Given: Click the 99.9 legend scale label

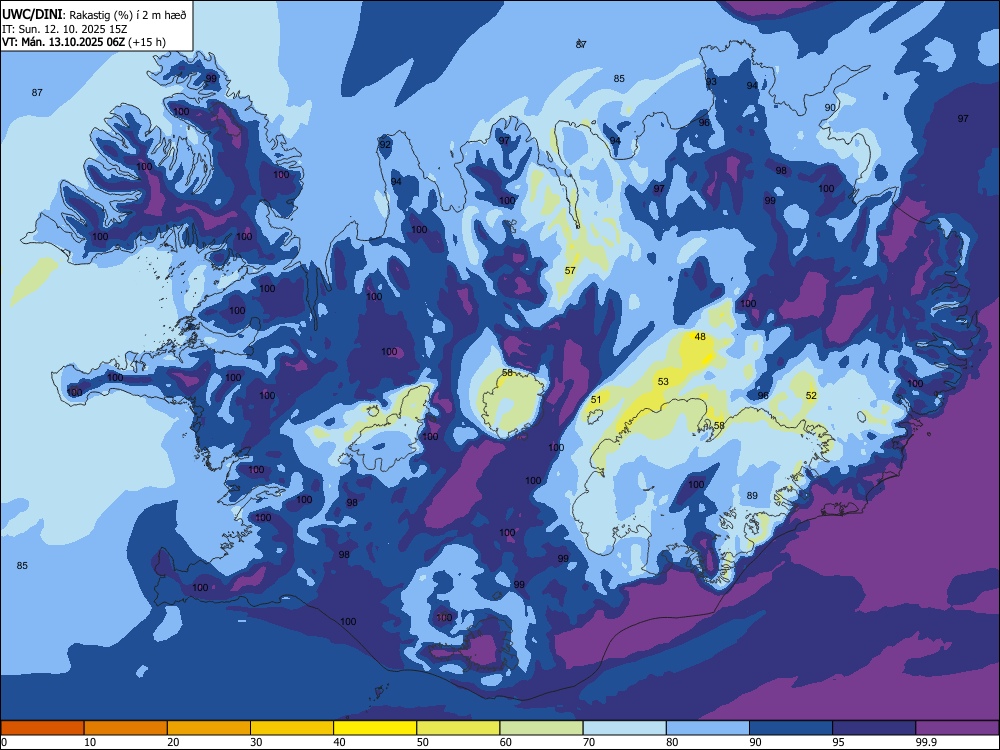Looking at the screenshot, I should coord(926,742).
